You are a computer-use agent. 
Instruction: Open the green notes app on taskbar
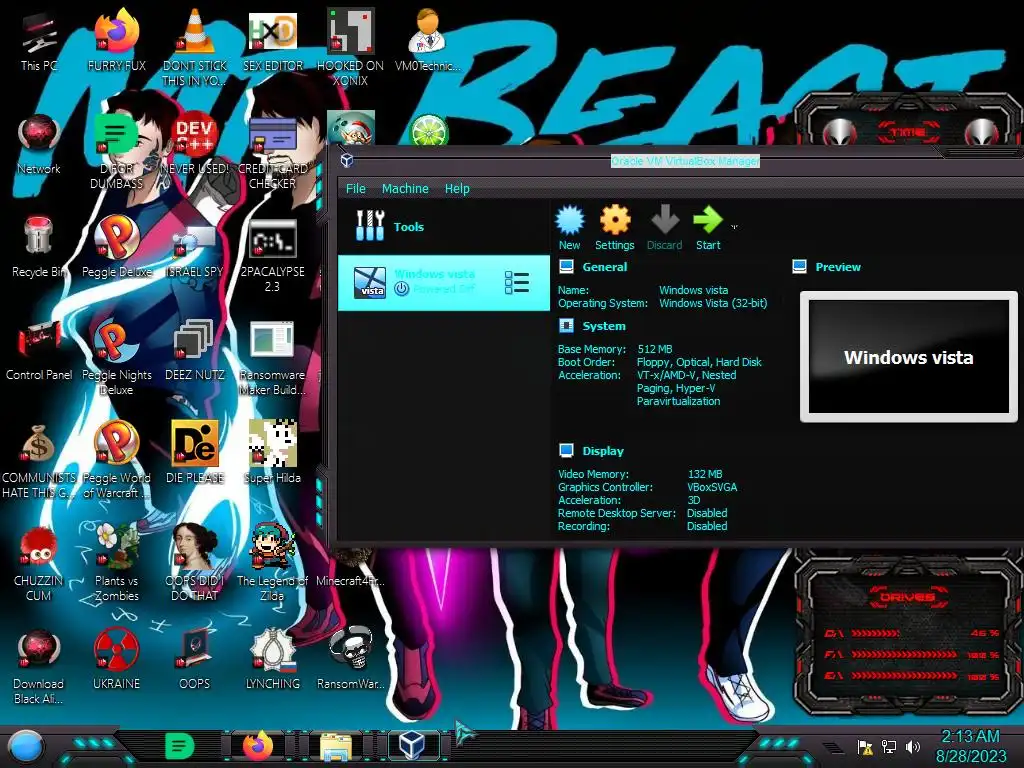pos(180,746)
